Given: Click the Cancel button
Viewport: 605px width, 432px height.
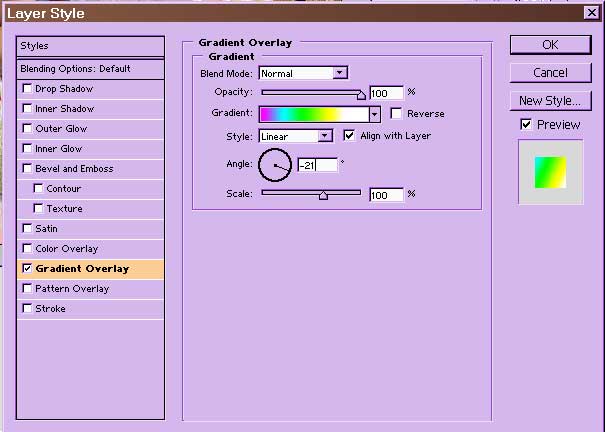Looking at the screenshot, I should coord(550,73).
